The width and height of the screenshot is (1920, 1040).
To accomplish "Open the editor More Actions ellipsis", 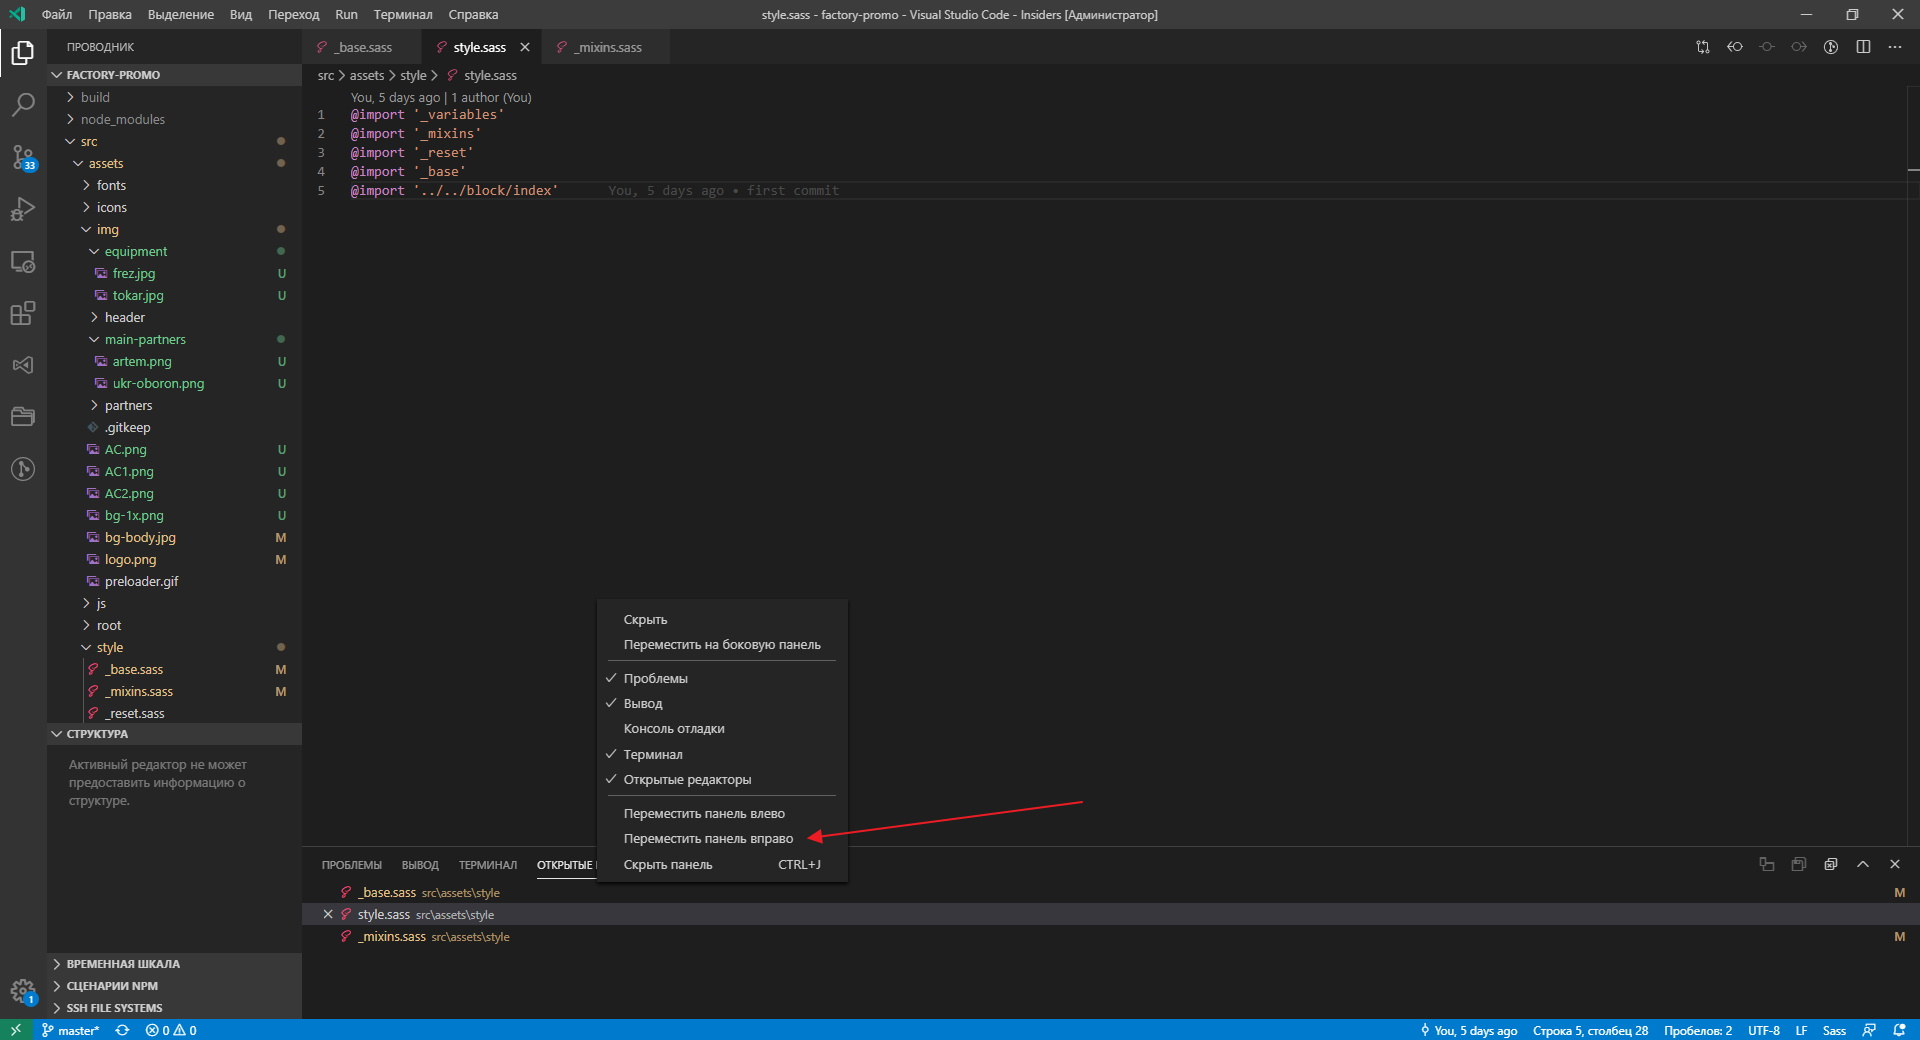I will (1895, 47).
